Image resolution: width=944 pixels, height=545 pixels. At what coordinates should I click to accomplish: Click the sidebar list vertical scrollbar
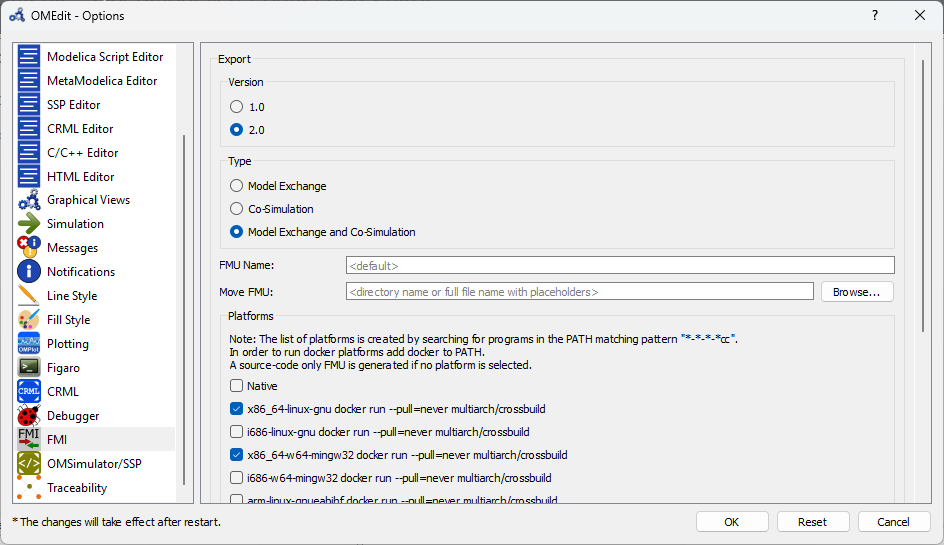[184, 310]
